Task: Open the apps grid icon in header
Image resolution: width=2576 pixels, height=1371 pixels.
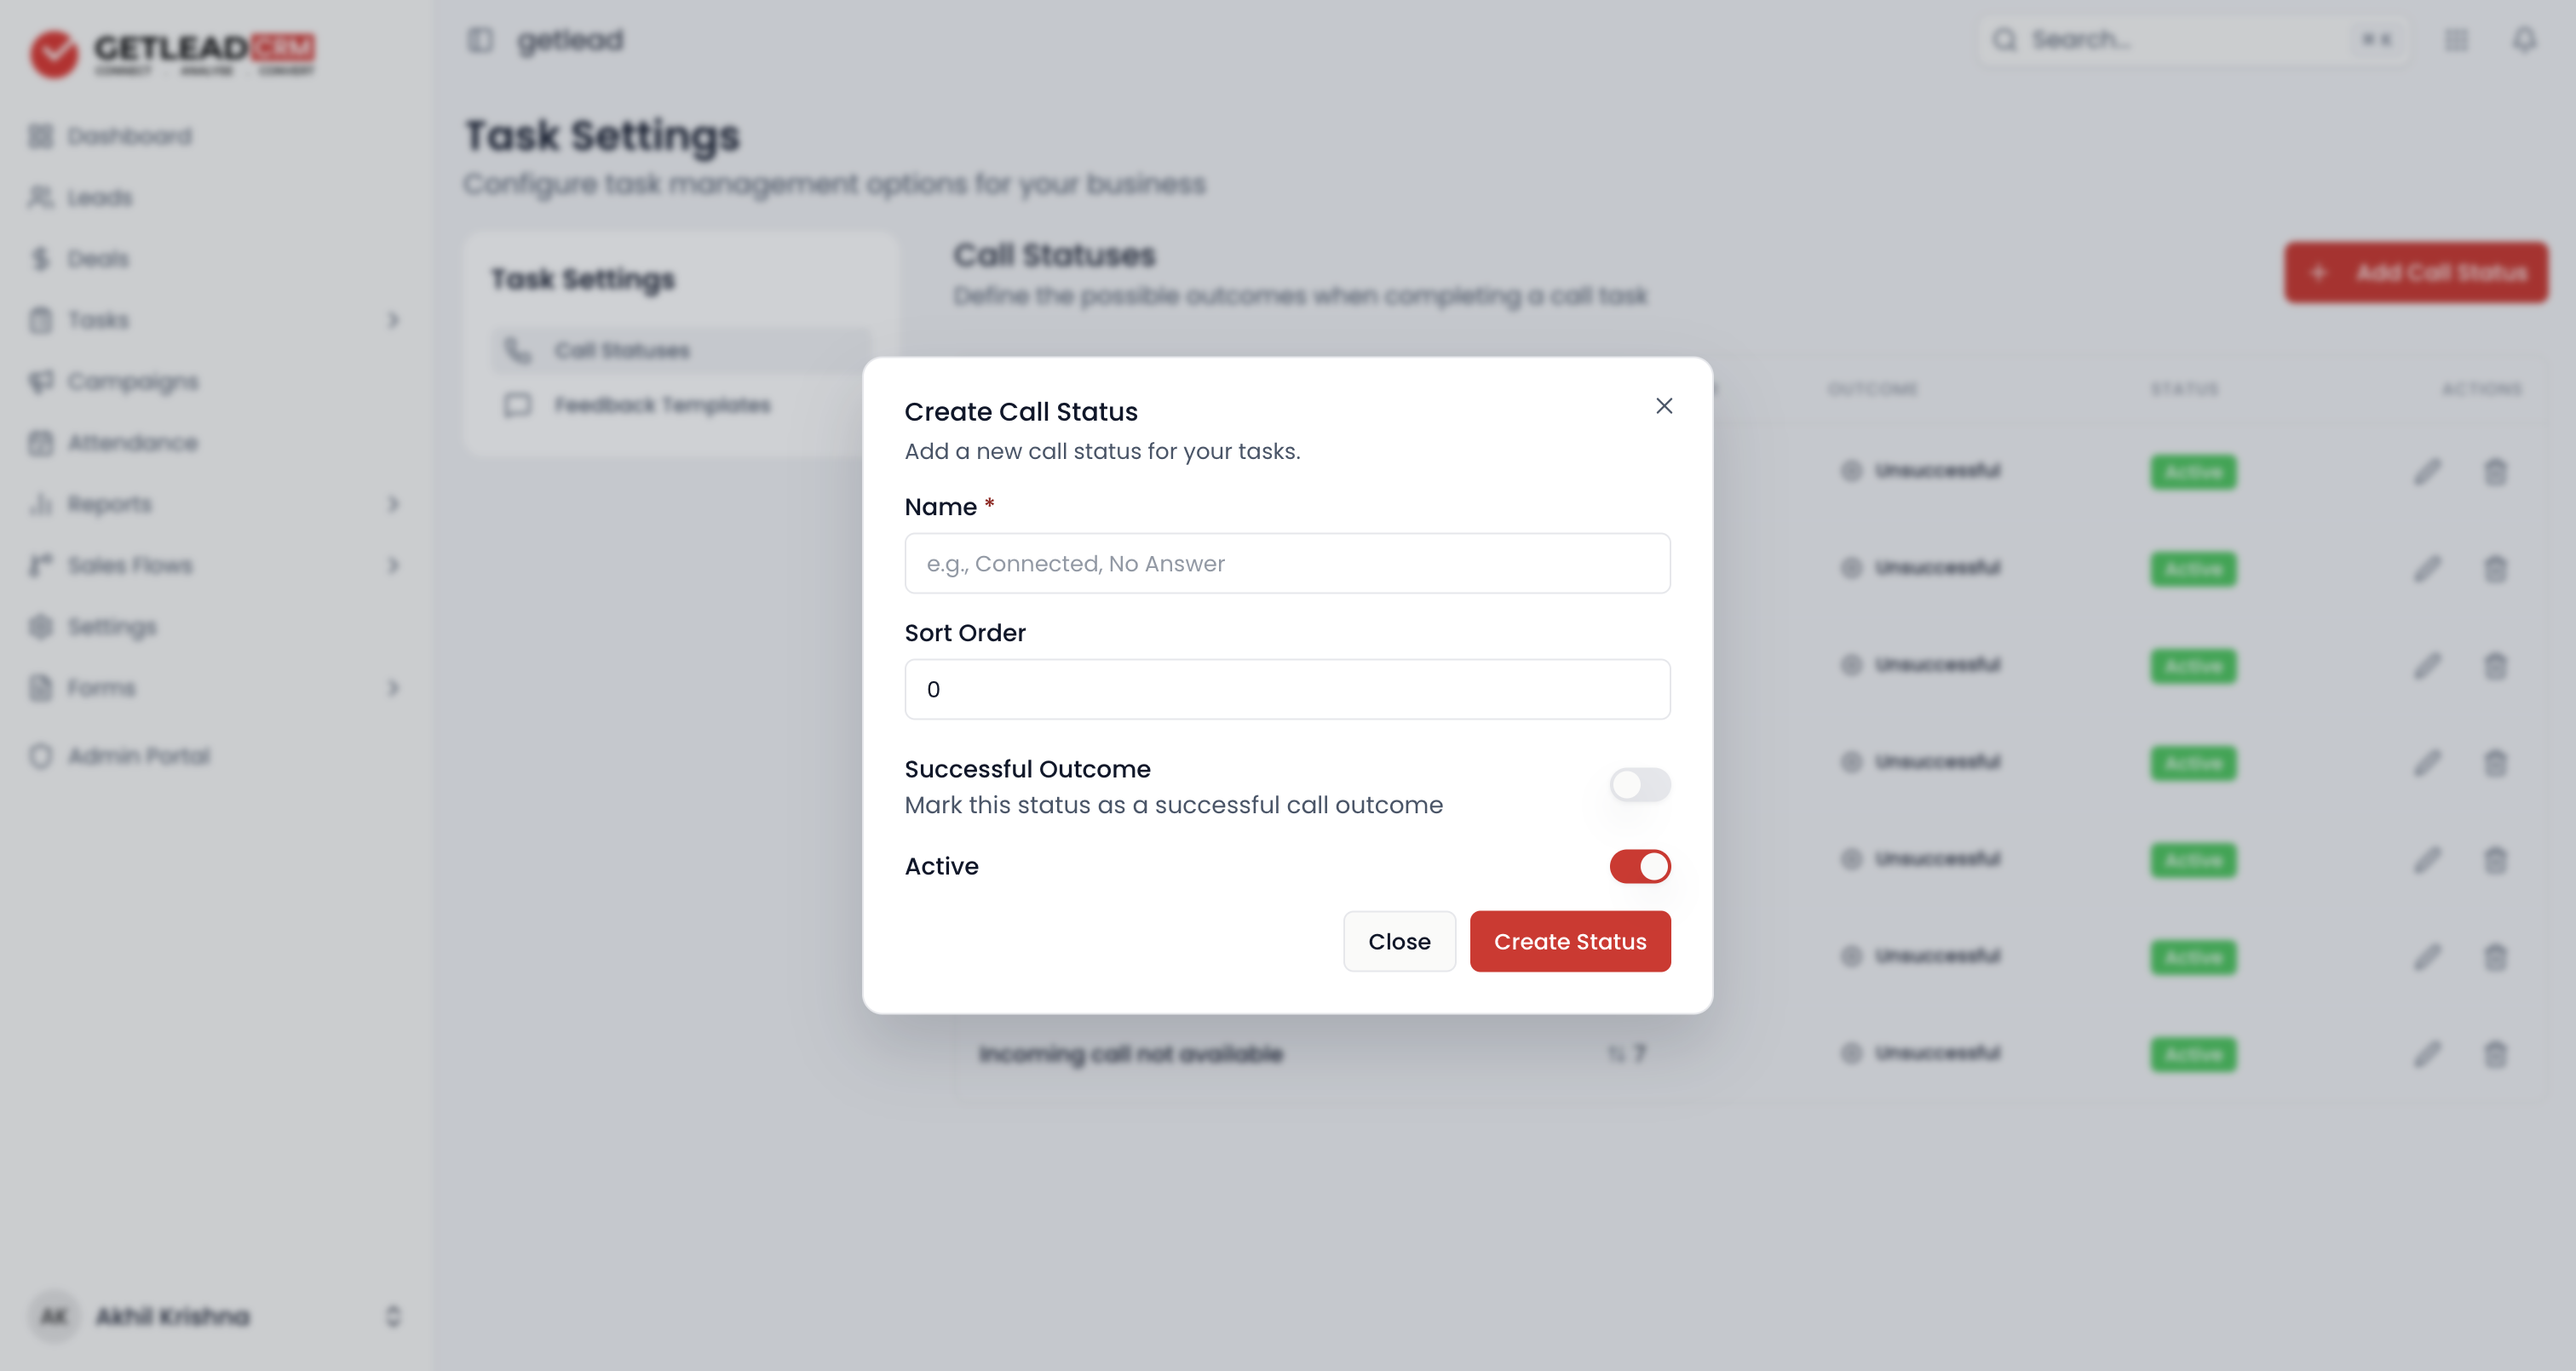Action: coord(2457,40)
